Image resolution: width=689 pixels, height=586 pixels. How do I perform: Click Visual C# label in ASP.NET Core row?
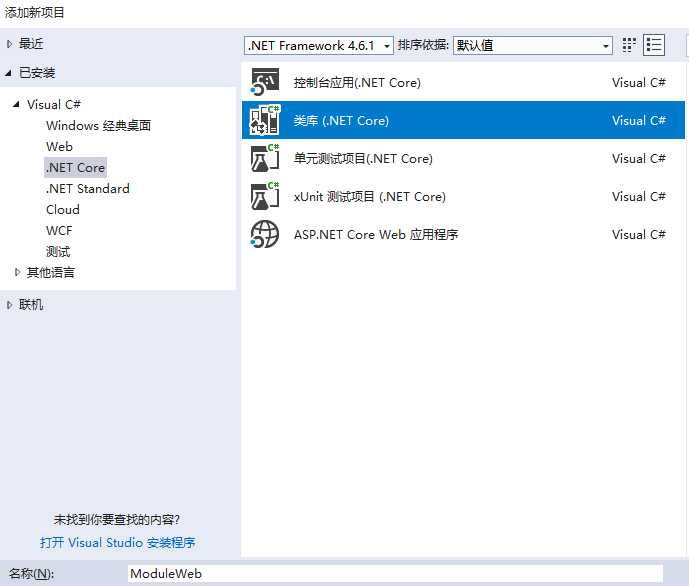click(x=639, y=235)
